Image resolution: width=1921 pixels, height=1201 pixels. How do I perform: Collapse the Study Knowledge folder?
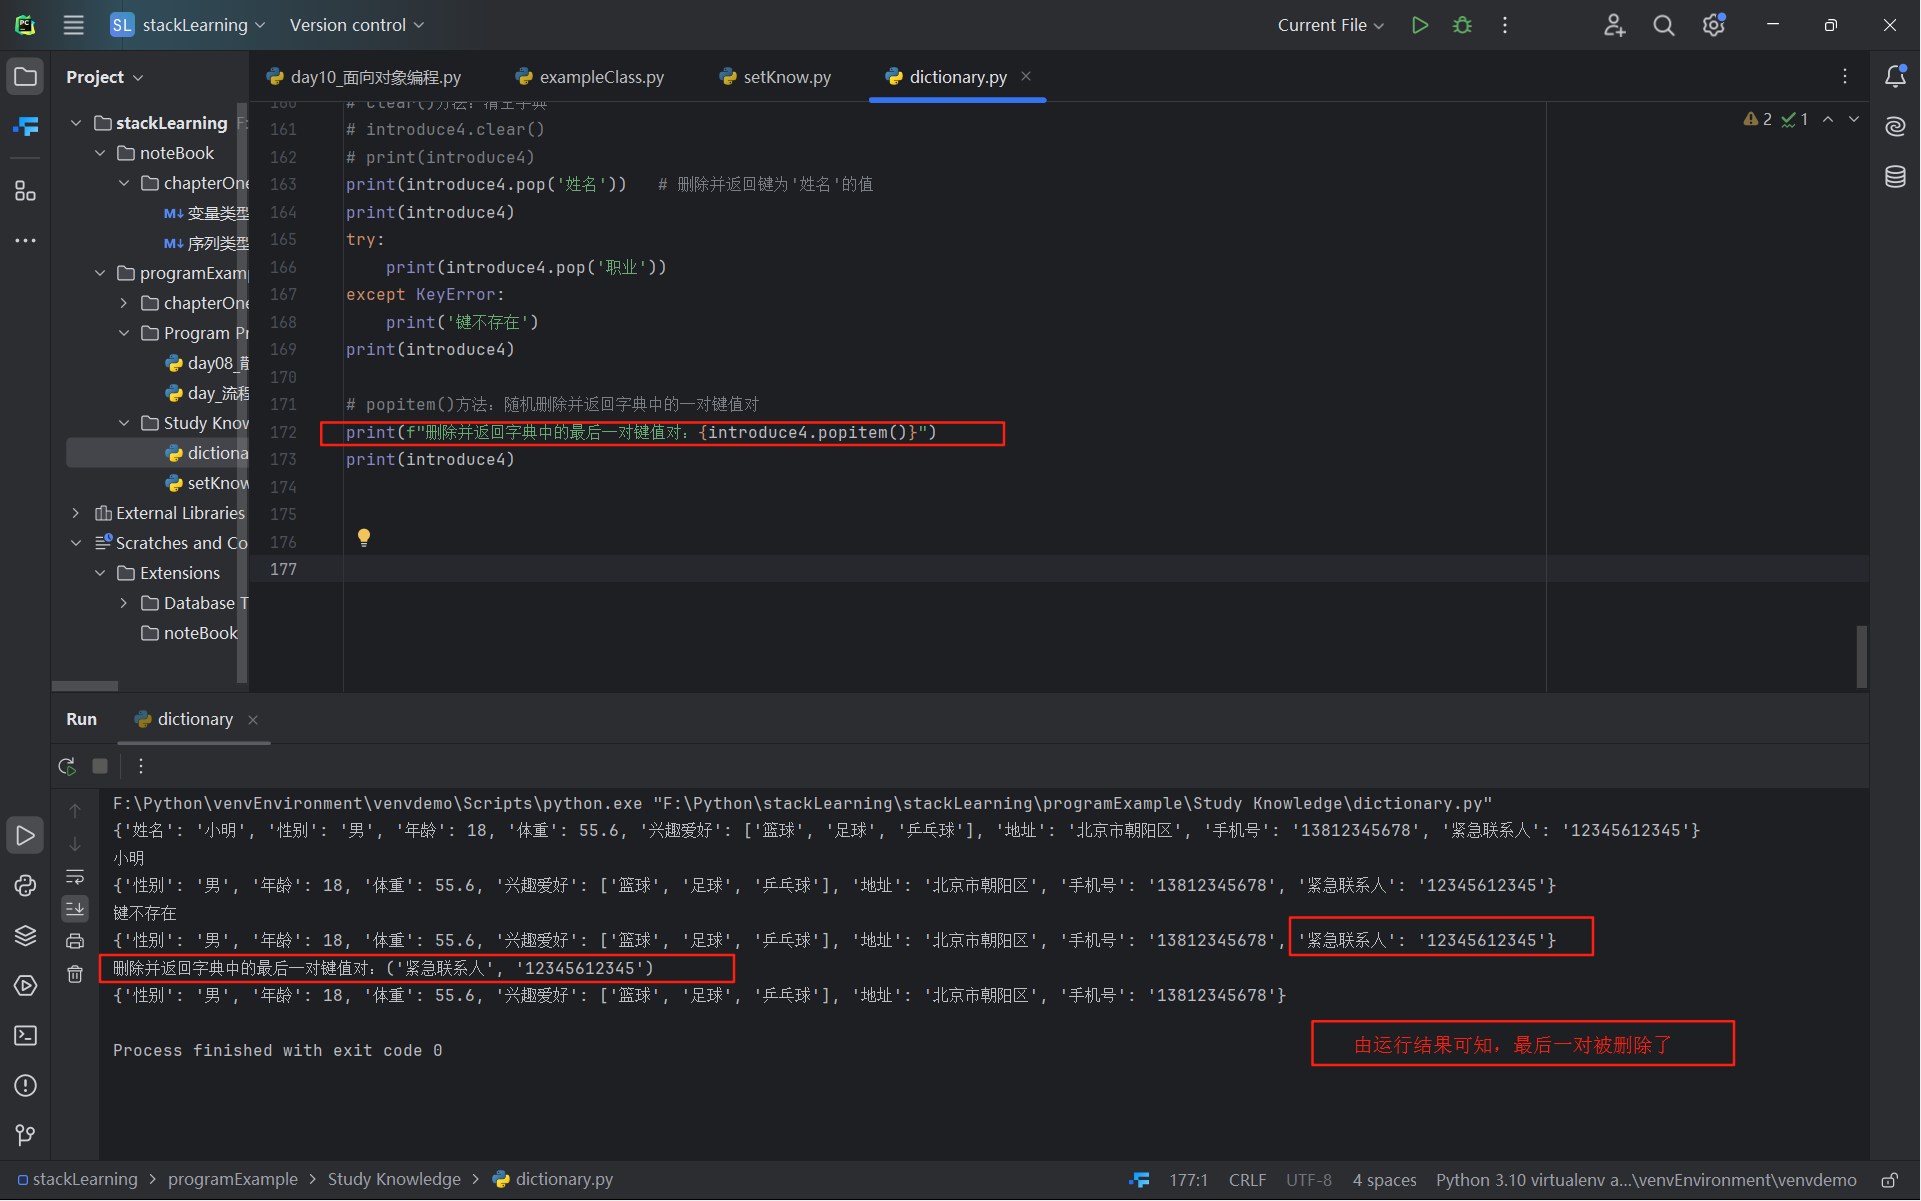coord(124,423)
